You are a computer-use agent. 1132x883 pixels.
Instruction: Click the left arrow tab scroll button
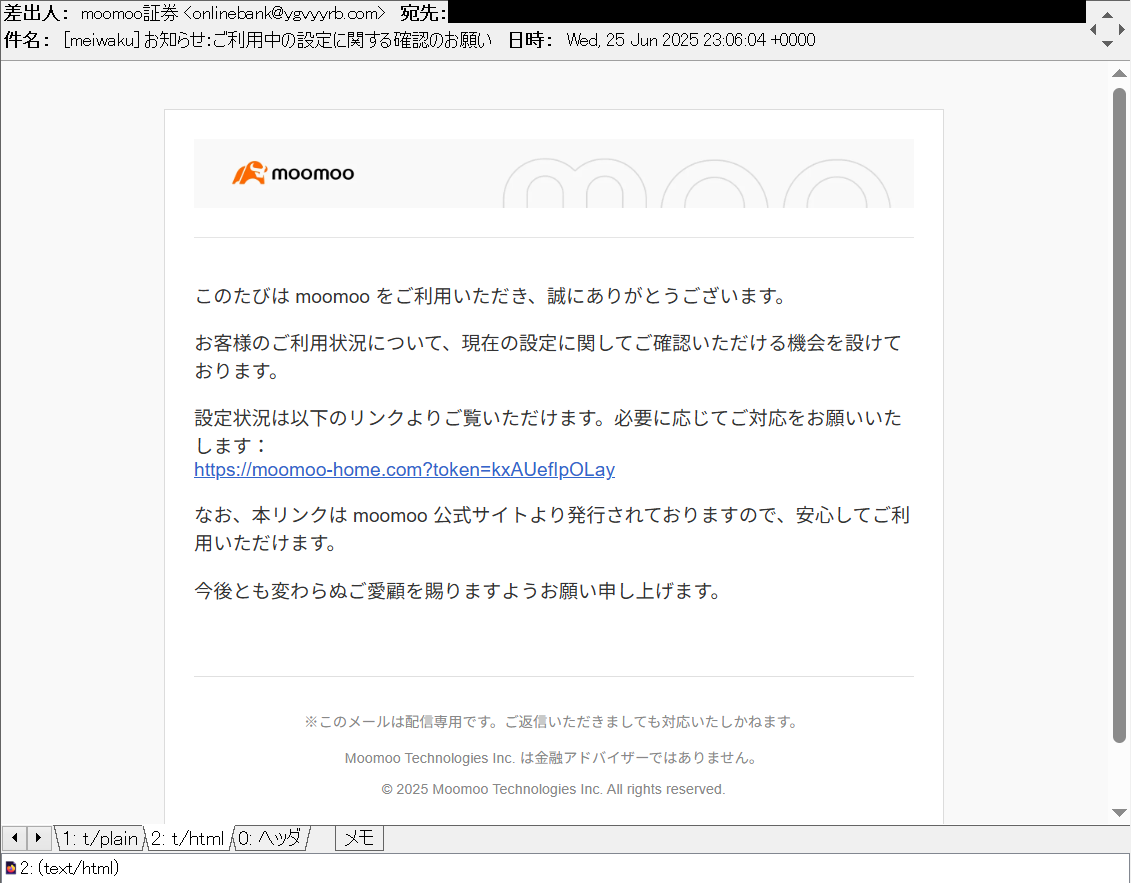coord(14,838)
